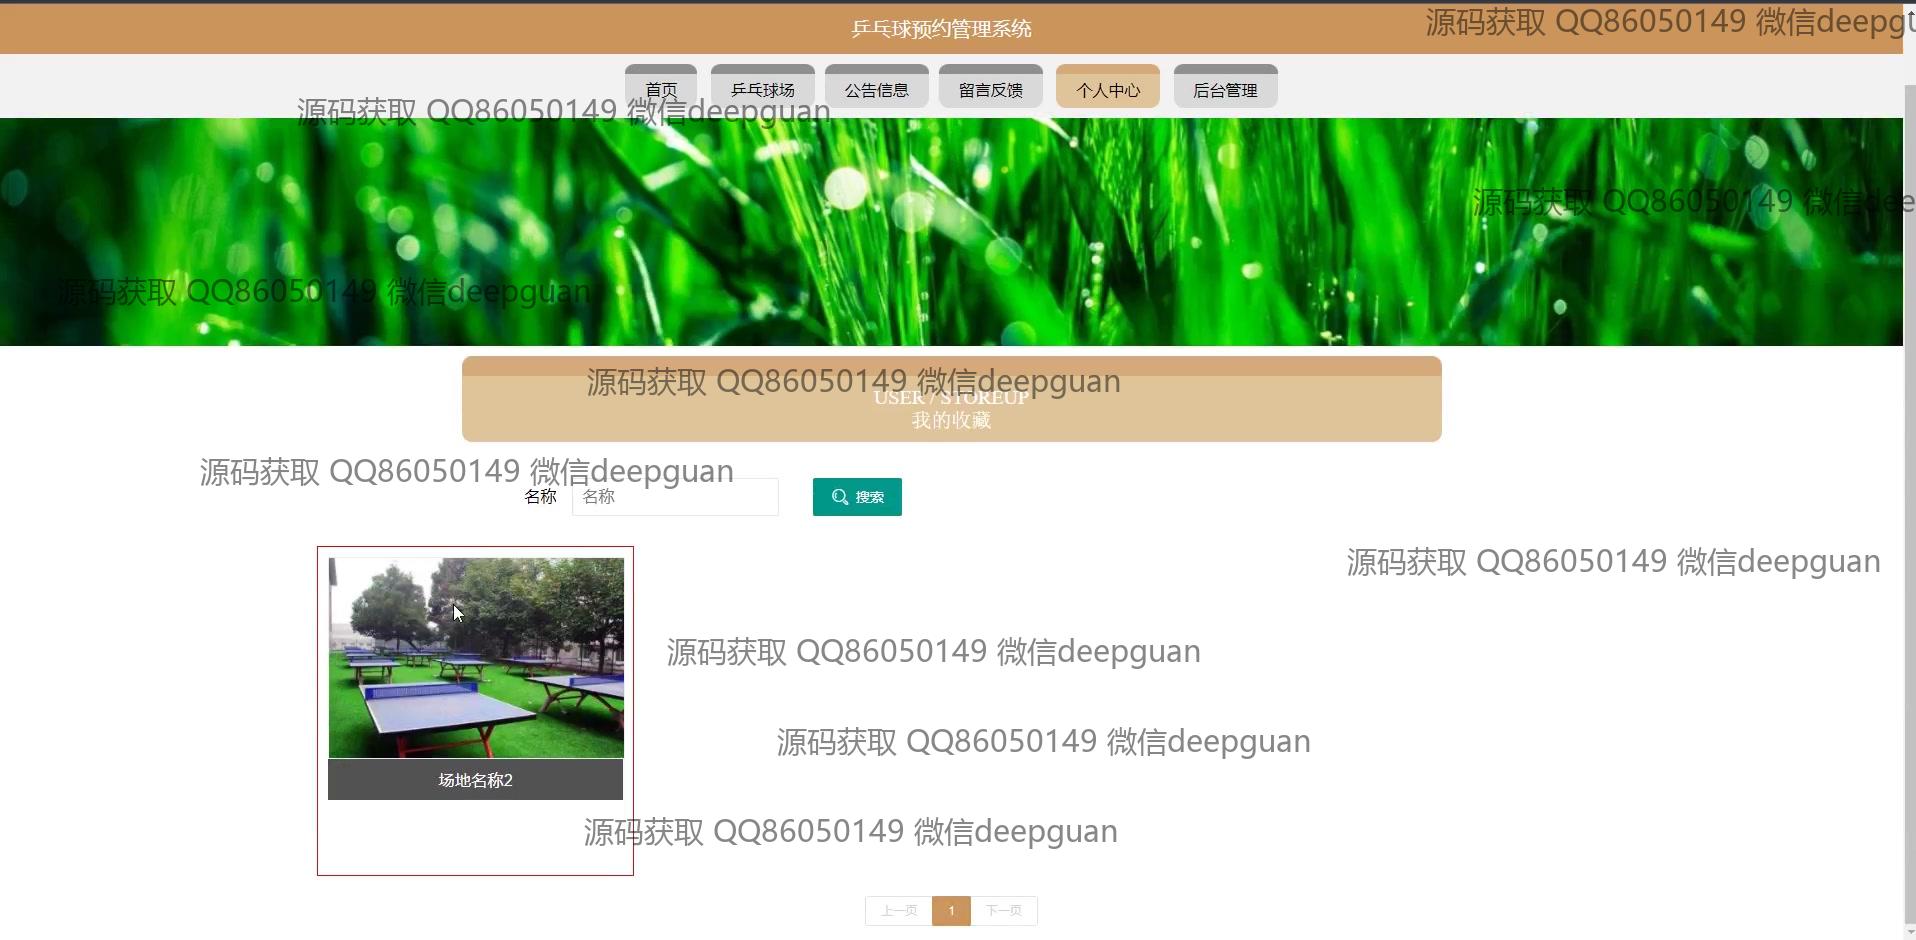The width and height of the screenshot is (1916, 940).
Task: Click the 乒乓球预约管理系统 site title
Action: (941, 28)
